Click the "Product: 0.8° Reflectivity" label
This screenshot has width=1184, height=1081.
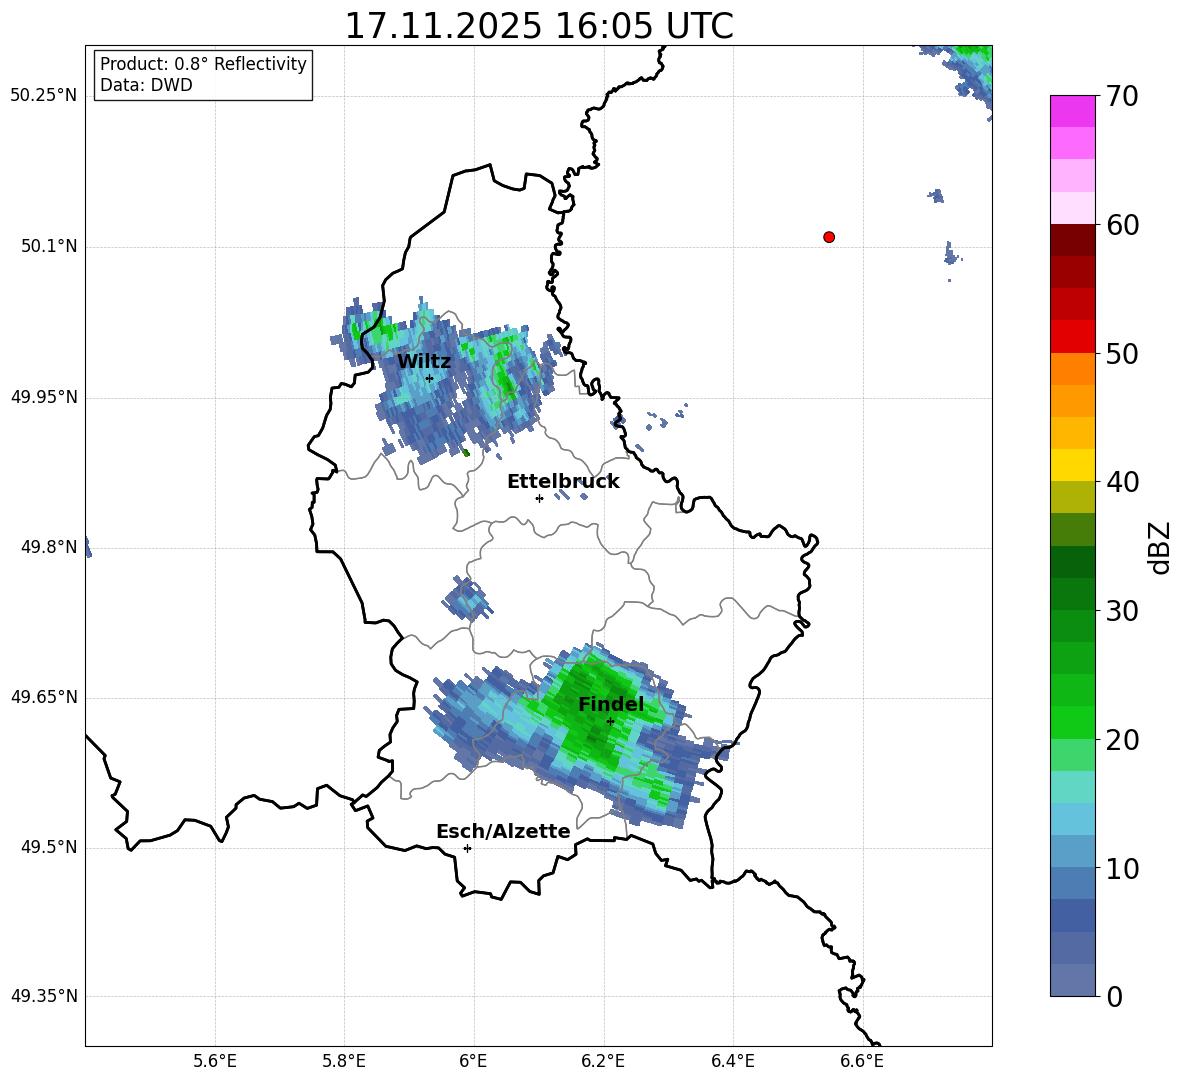[x=203, y=64]
